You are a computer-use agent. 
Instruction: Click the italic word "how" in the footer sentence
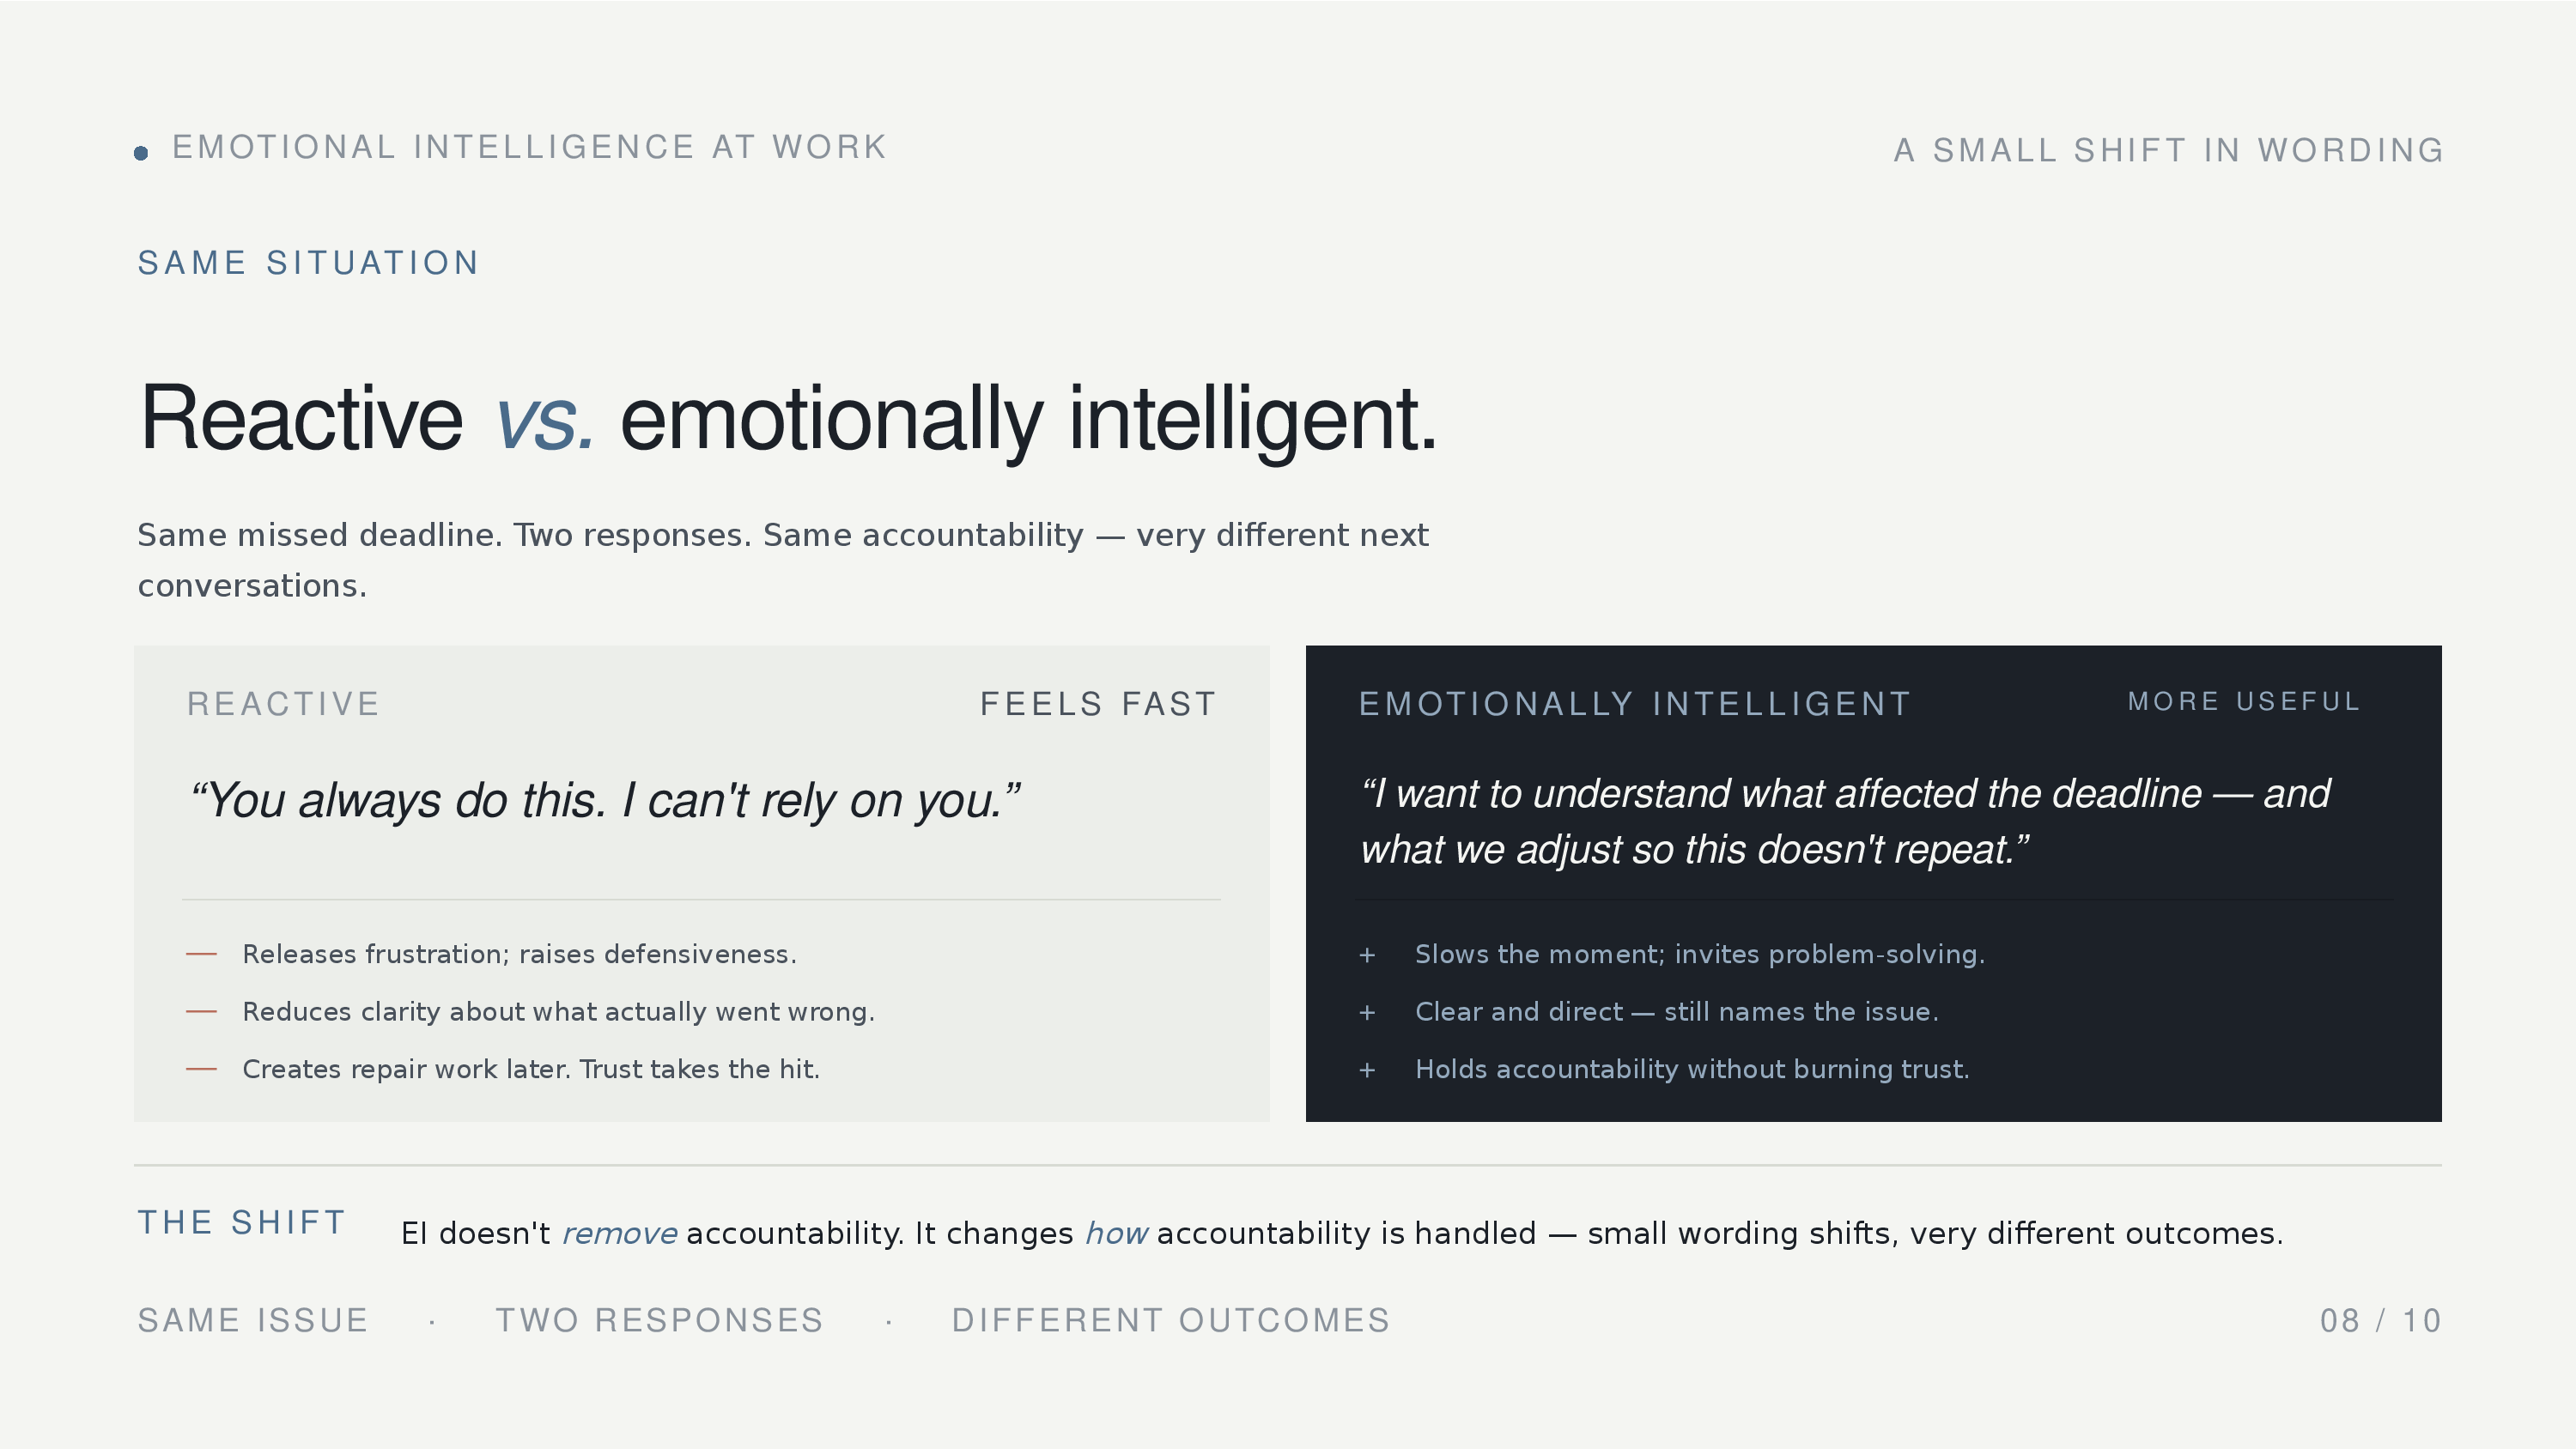pyautogui.click(x=1115, y=1234)
